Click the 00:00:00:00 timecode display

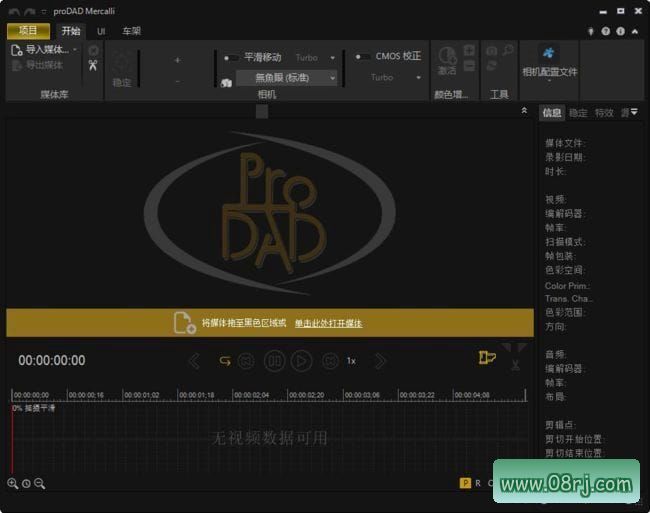click(52, 360)
